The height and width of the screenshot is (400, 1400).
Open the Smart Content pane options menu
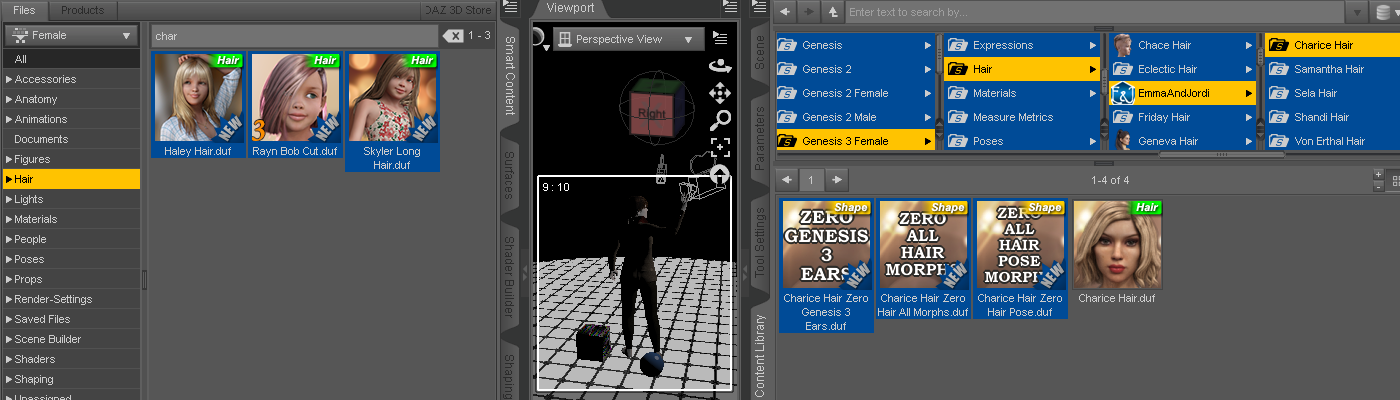(509, 8)
